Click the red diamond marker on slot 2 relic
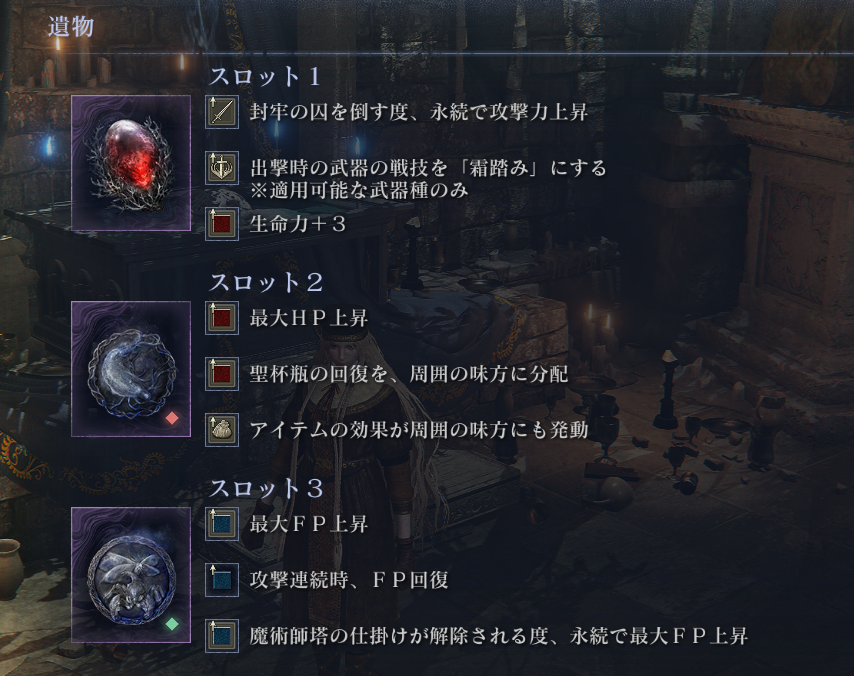 (172, 418)
